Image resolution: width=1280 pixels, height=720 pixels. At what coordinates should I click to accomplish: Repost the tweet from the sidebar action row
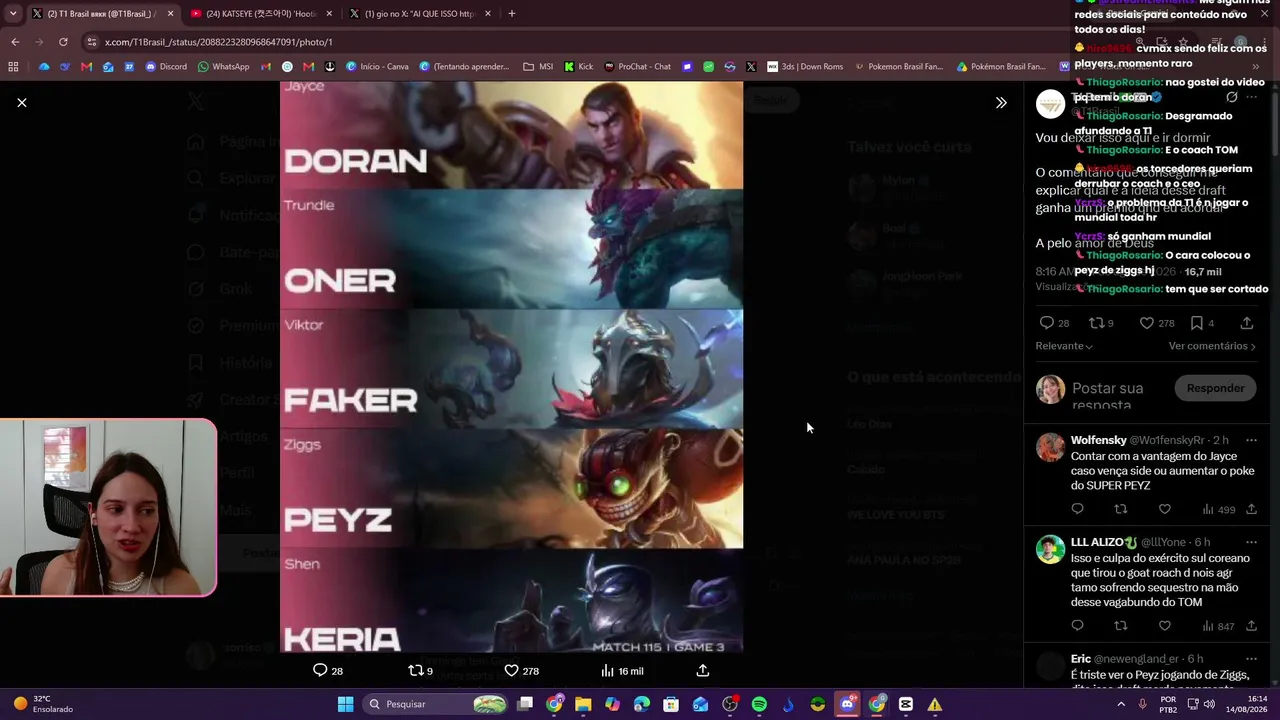click(1096, 323)
